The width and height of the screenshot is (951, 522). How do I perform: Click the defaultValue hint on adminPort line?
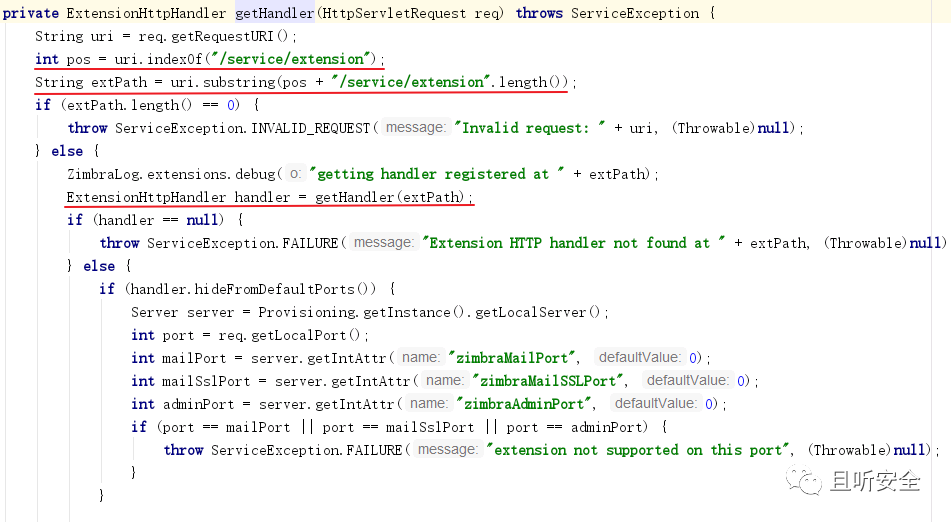[x=655, y=404]
